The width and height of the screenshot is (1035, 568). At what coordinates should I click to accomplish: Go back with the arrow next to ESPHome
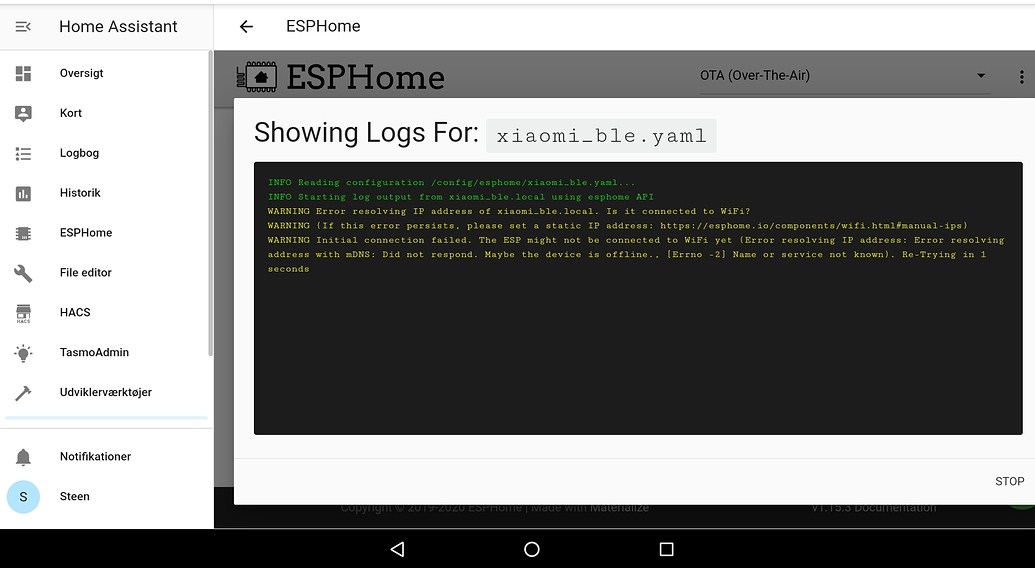[246, 26]
